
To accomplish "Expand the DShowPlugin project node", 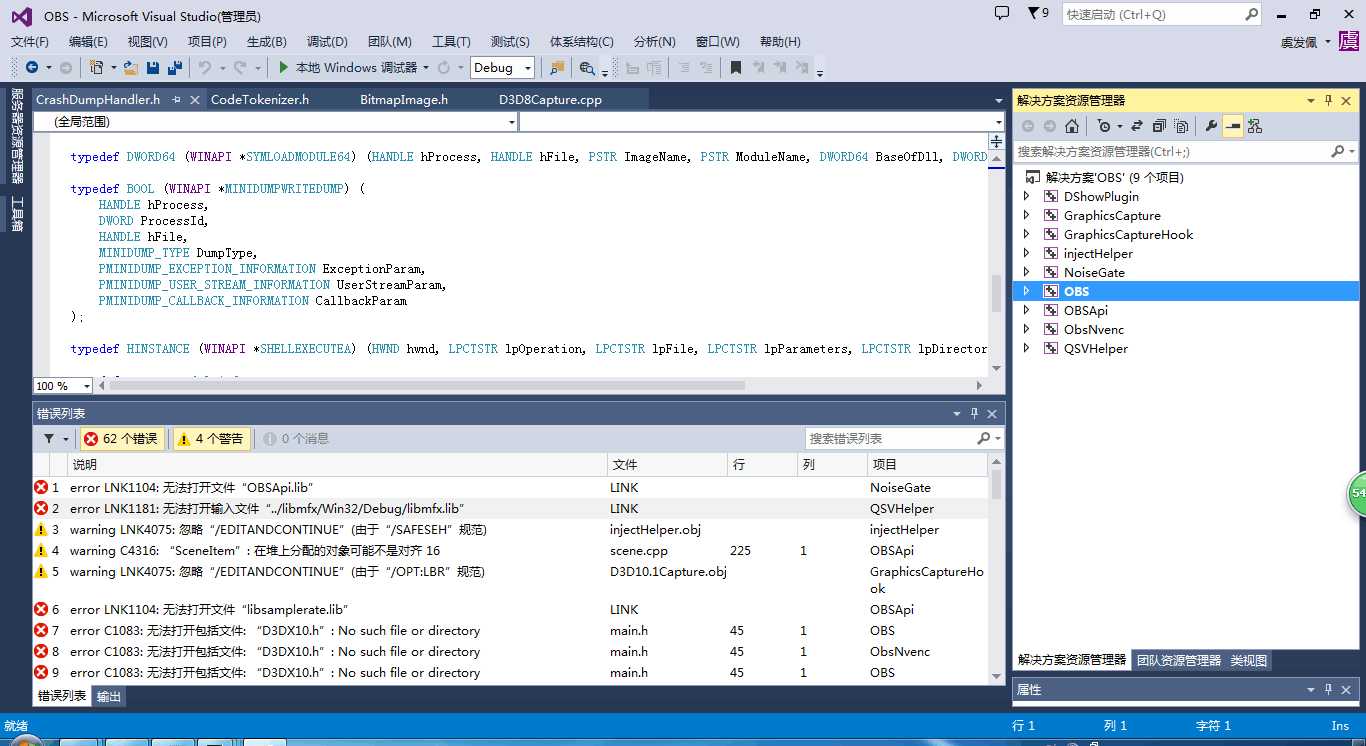I will click(x=1026, y=197).
